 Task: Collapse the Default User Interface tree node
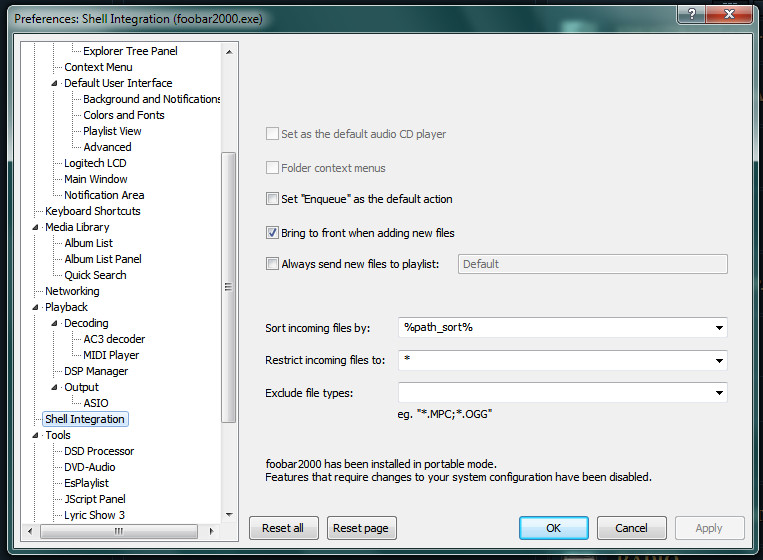pyautogui.click(x=54, y=83)
